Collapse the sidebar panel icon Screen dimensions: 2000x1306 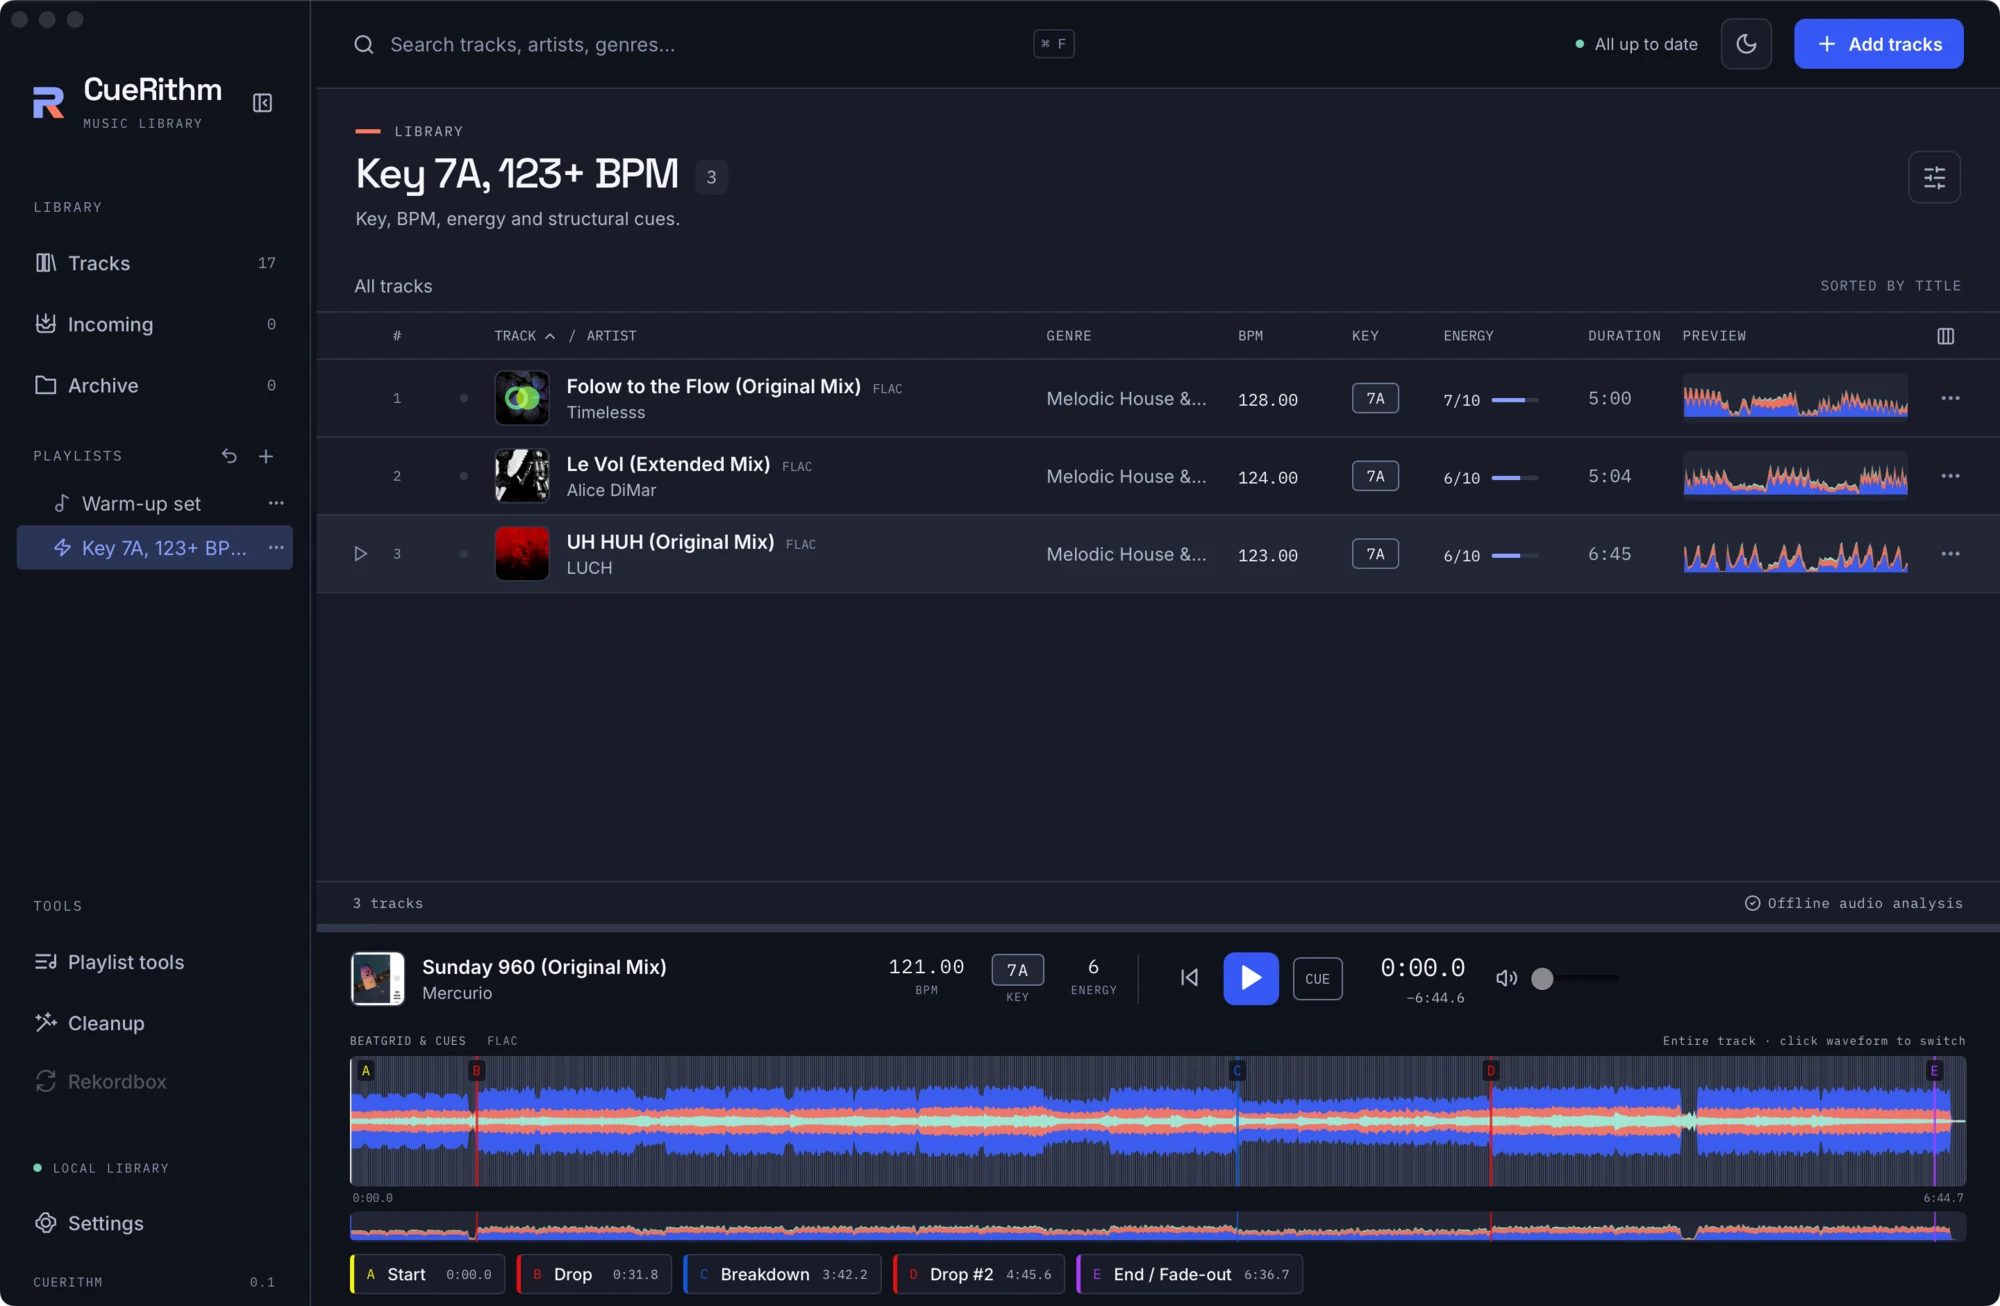coord(262,103)
